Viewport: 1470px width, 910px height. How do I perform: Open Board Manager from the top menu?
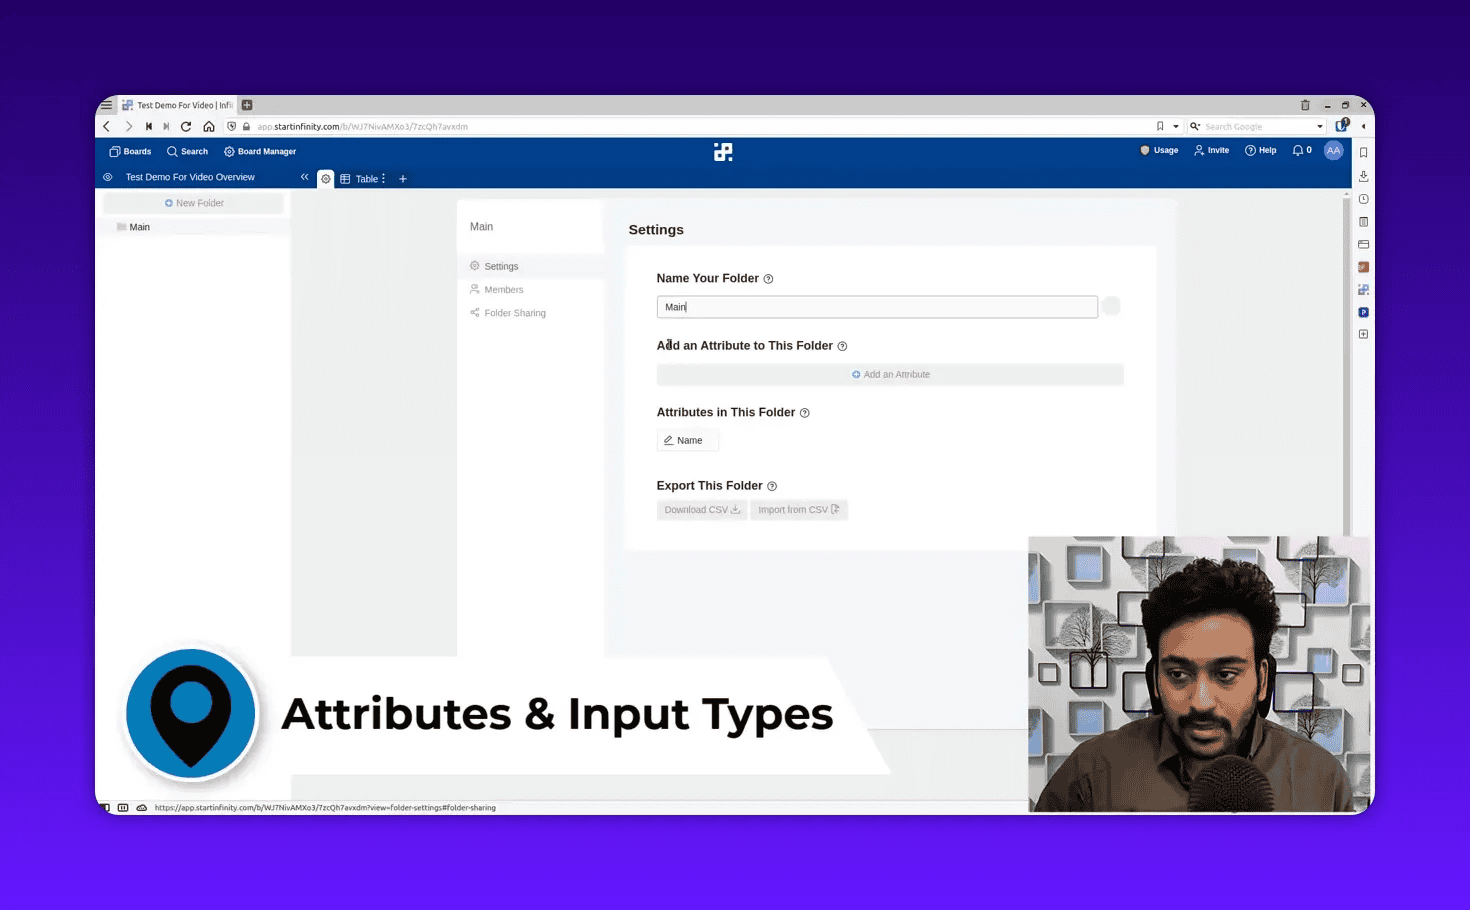pos(266,151)
